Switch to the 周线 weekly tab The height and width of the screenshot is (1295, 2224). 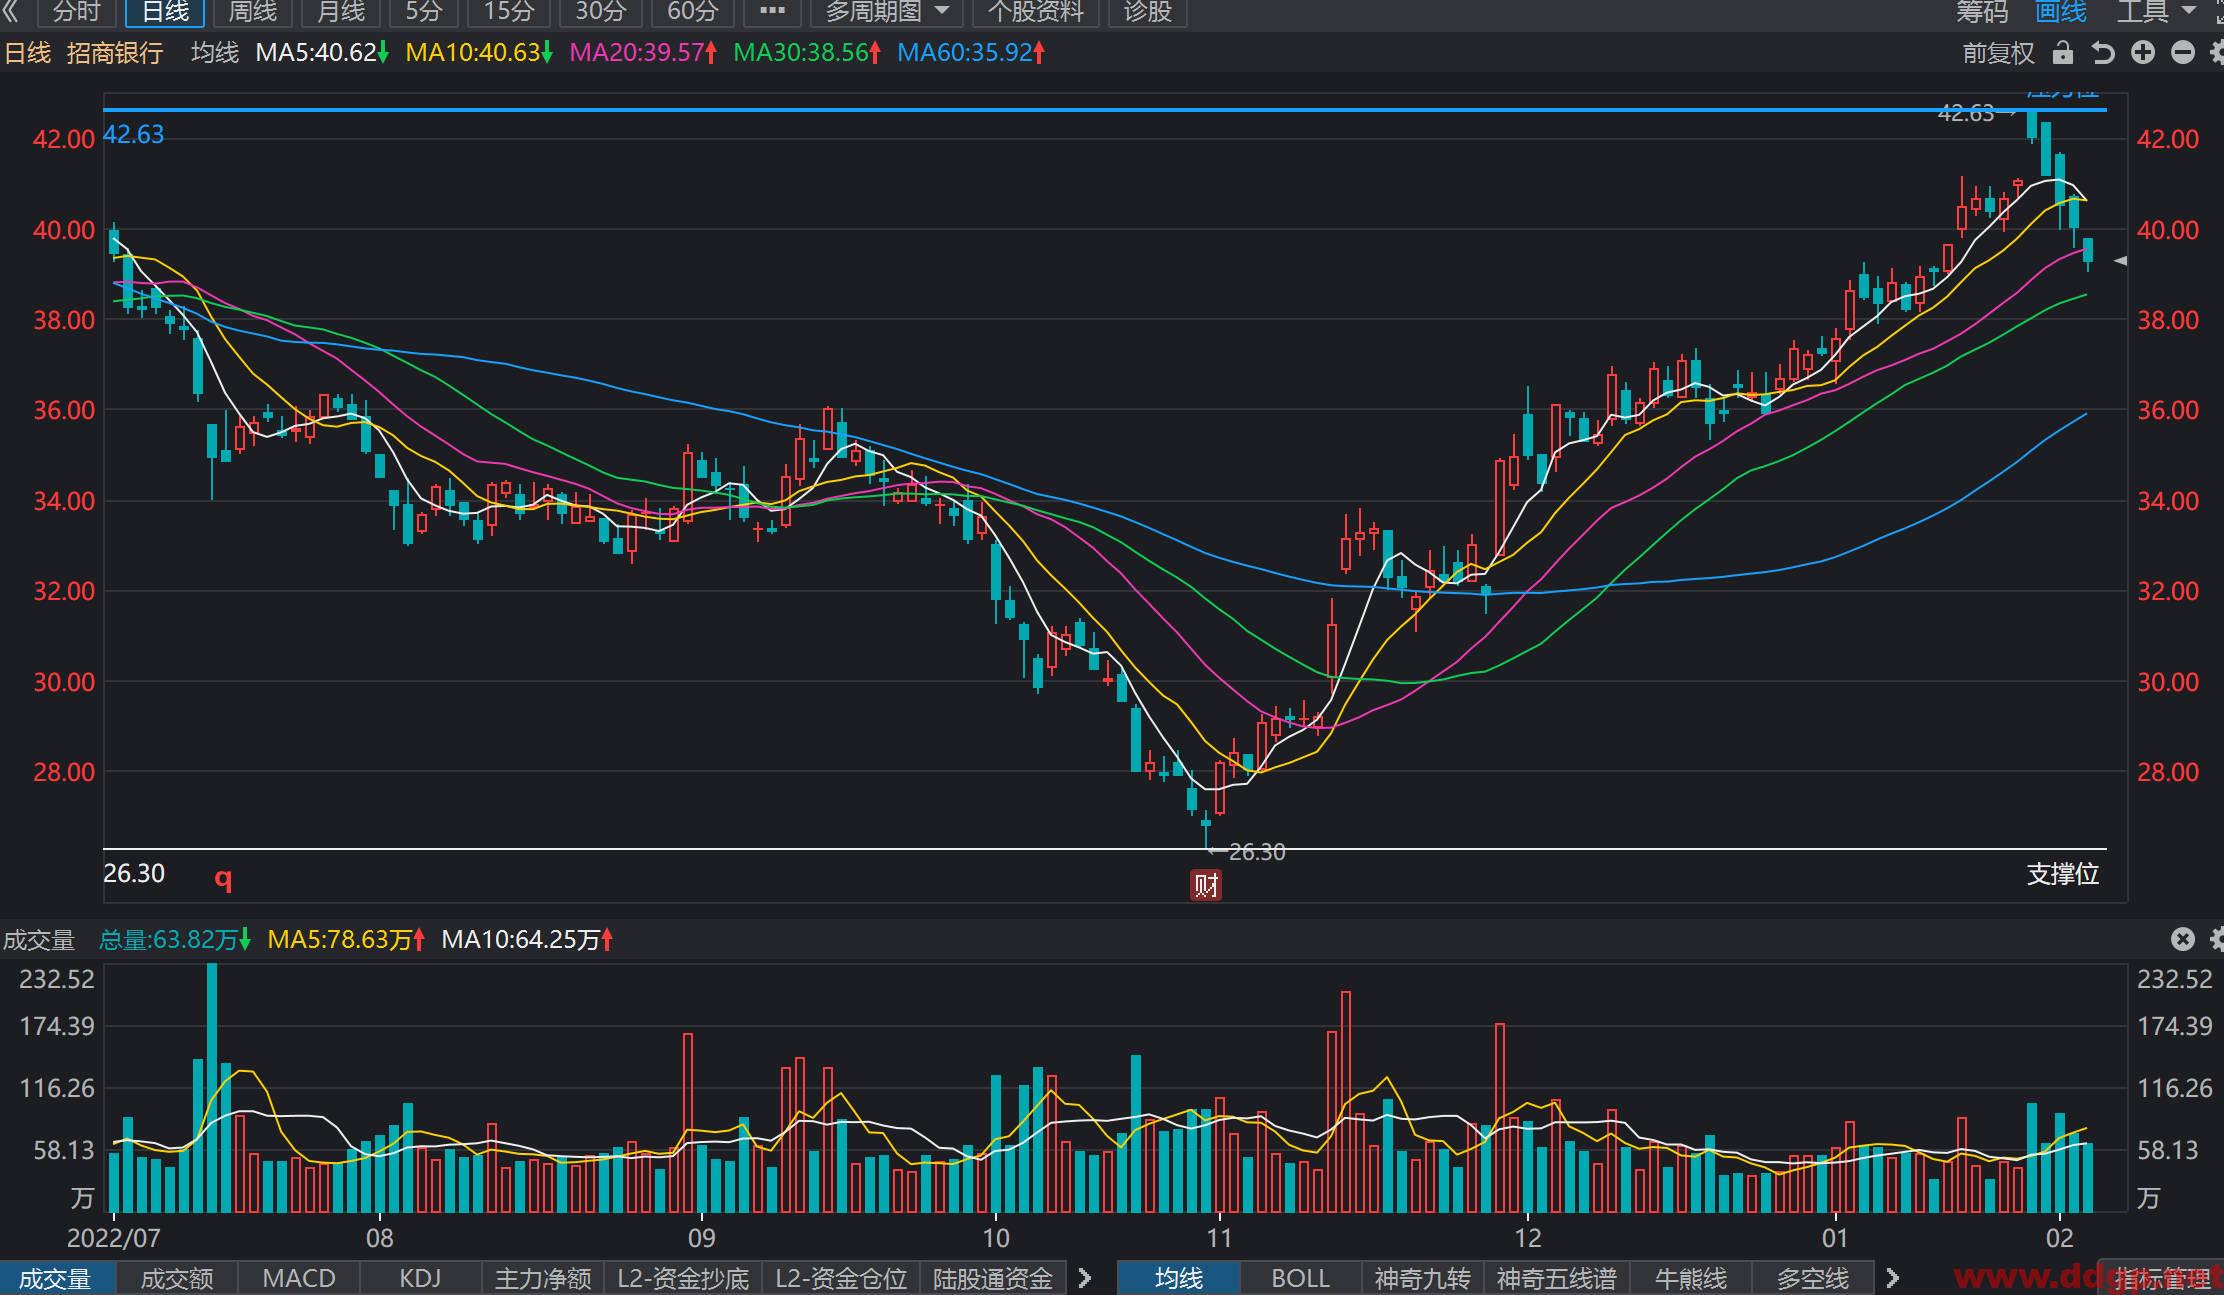click(252, 12)
